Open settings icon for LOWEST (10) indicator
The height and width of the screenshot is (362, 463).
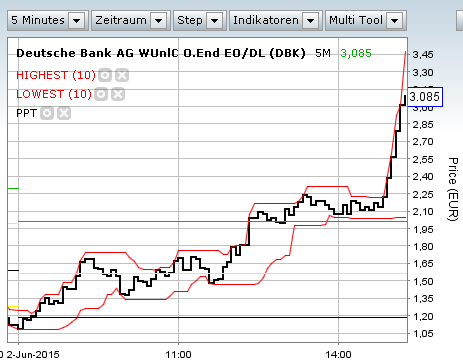pos(101,94)
